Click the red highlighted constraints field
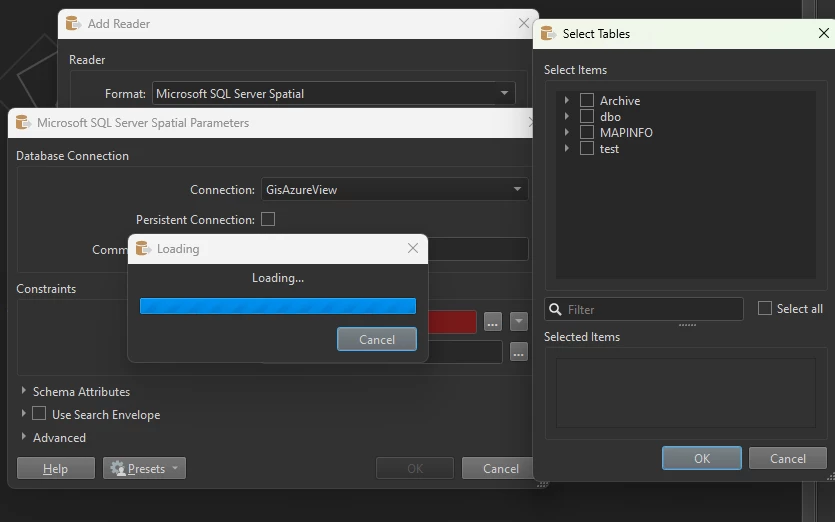Screen dimensions: 835x522 click(452, 322)
